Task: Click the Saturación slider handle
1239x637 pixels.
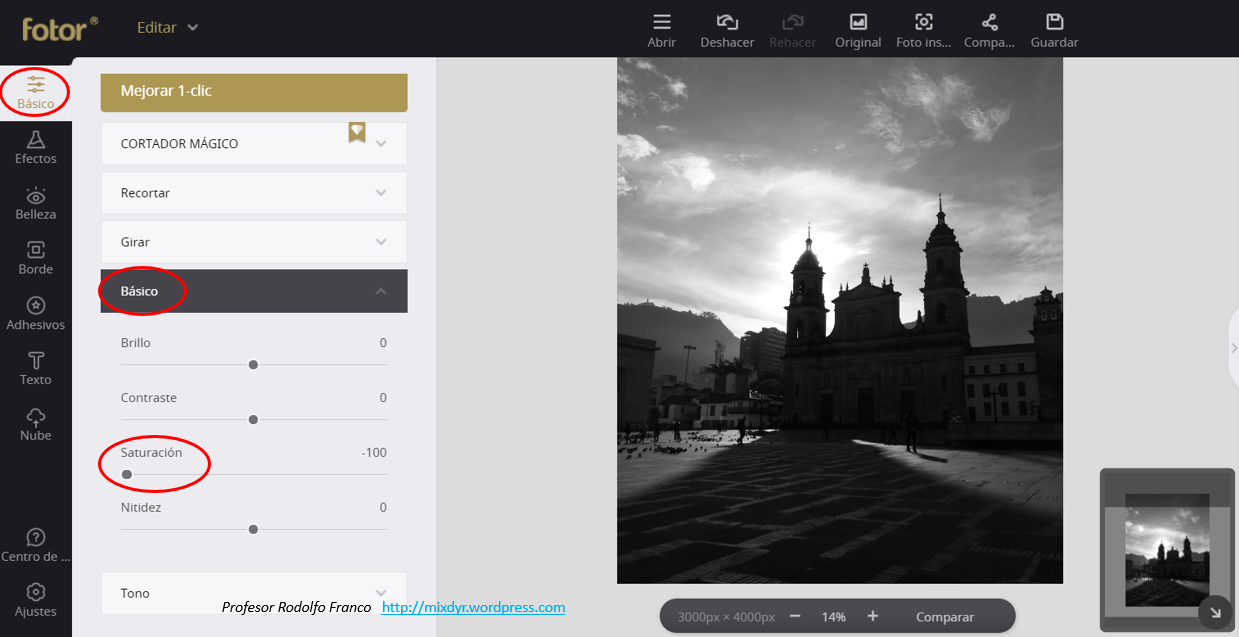Action: [127, 474]
